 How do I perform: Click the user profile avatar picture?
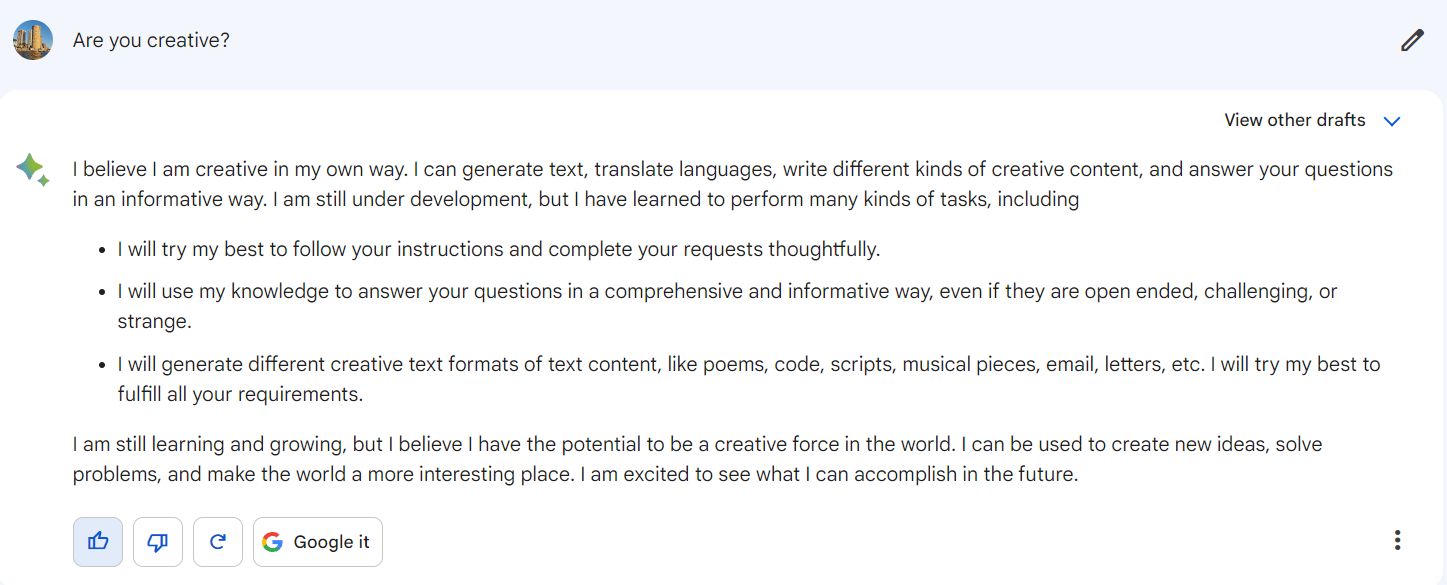pyautogui.click(x=33, y=40)
